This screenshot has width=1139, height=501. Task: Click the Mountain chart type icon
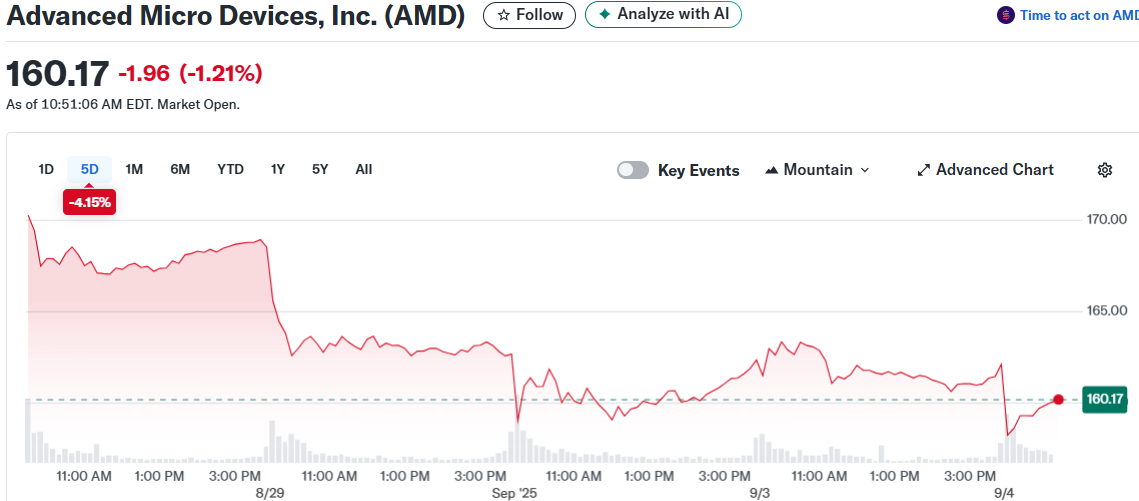point(771,170)
